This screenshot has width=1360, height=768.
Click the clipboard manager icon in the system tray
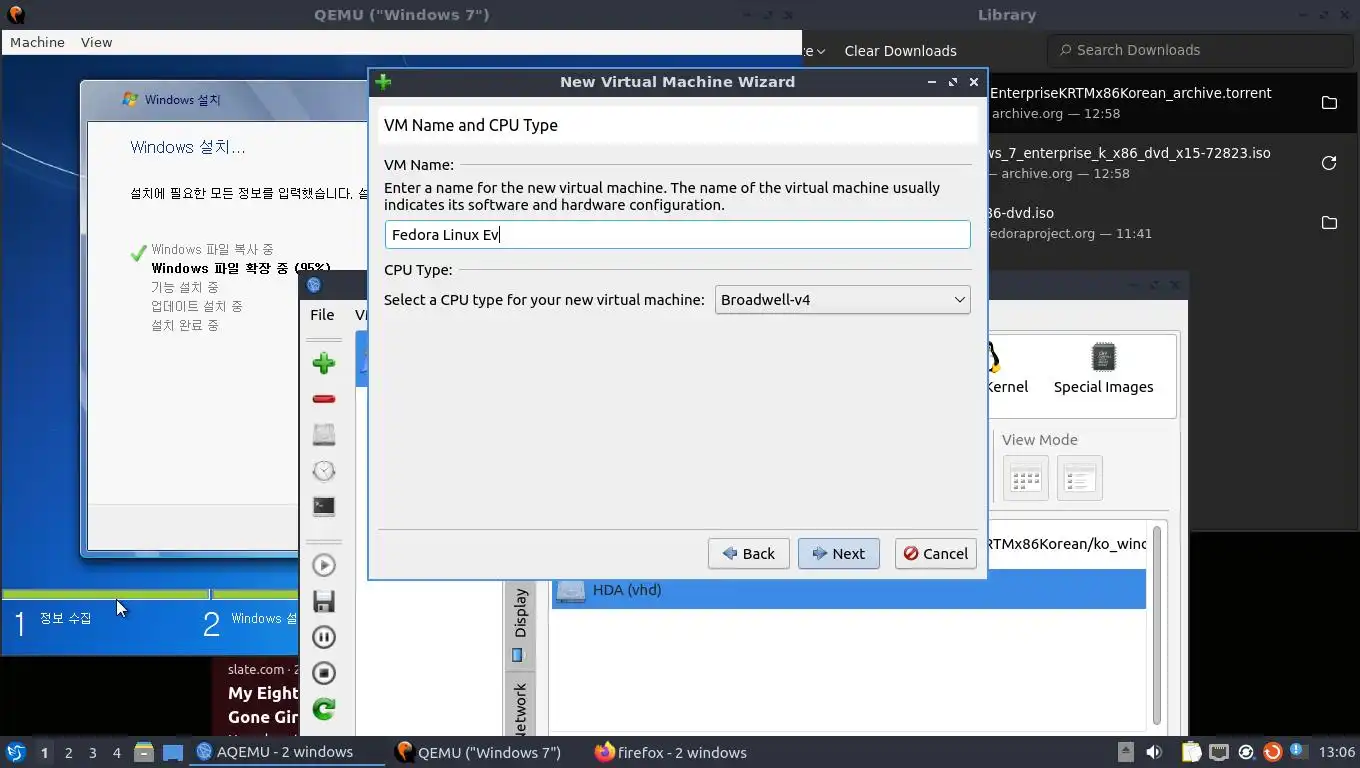tap(1191, 752)
